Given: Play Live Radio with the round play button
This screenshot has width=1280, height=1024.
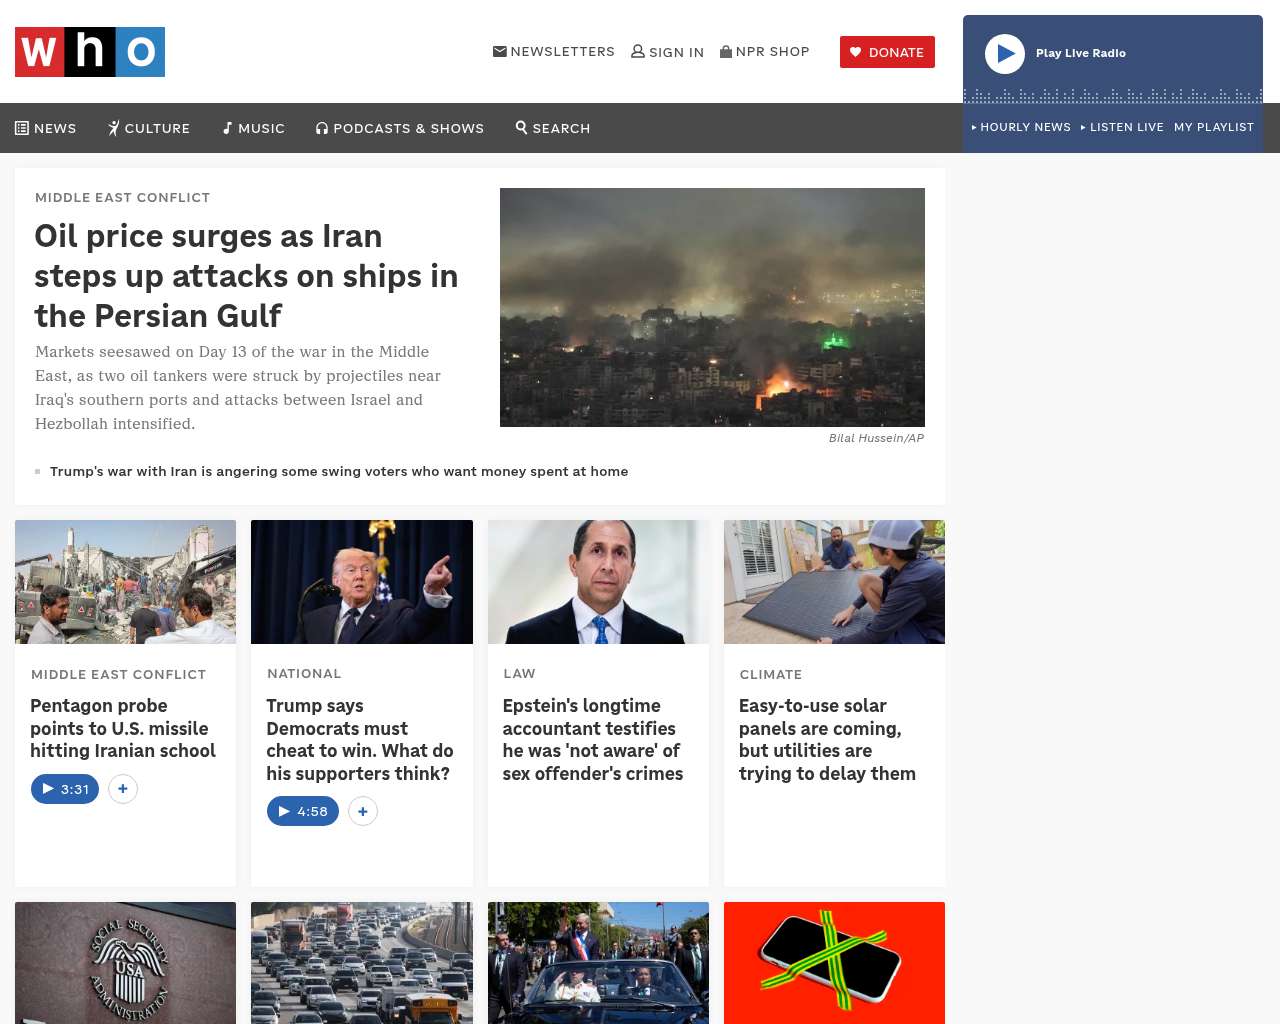Looking at the screenshot, I should pyautogui.click(x=1005, y=54).
